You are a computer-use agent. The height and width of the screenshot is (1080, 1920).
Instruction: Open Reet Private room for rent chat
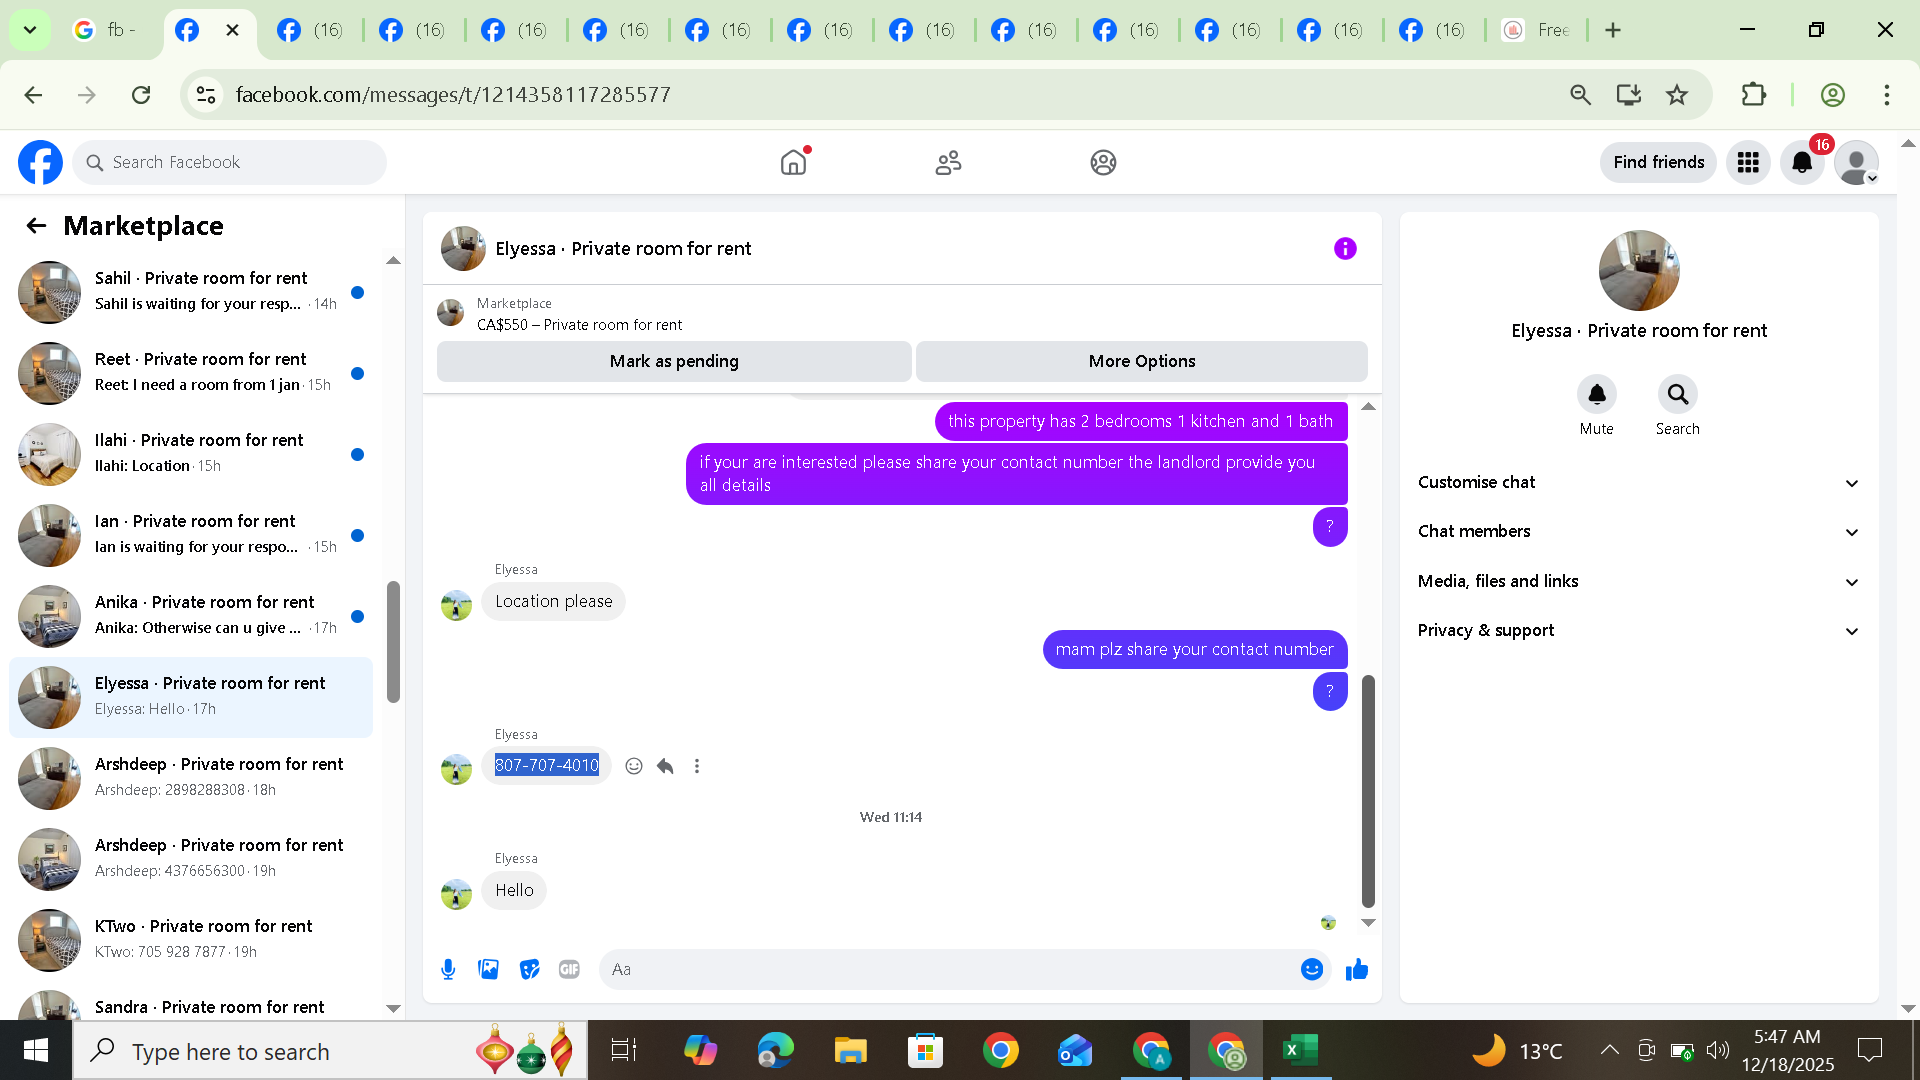(x=191, y=373)
